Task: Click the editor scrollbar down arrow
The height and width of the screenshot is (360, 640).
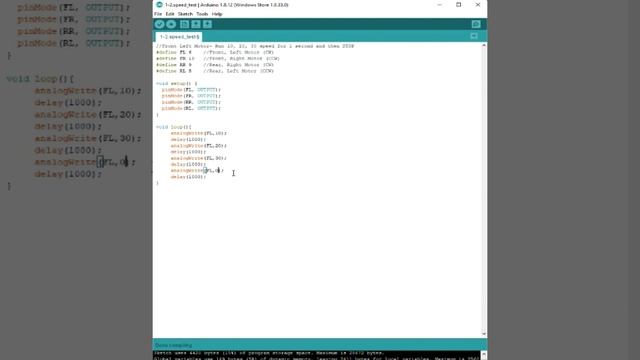Action: pyautogui.click(x=484, y=334)
